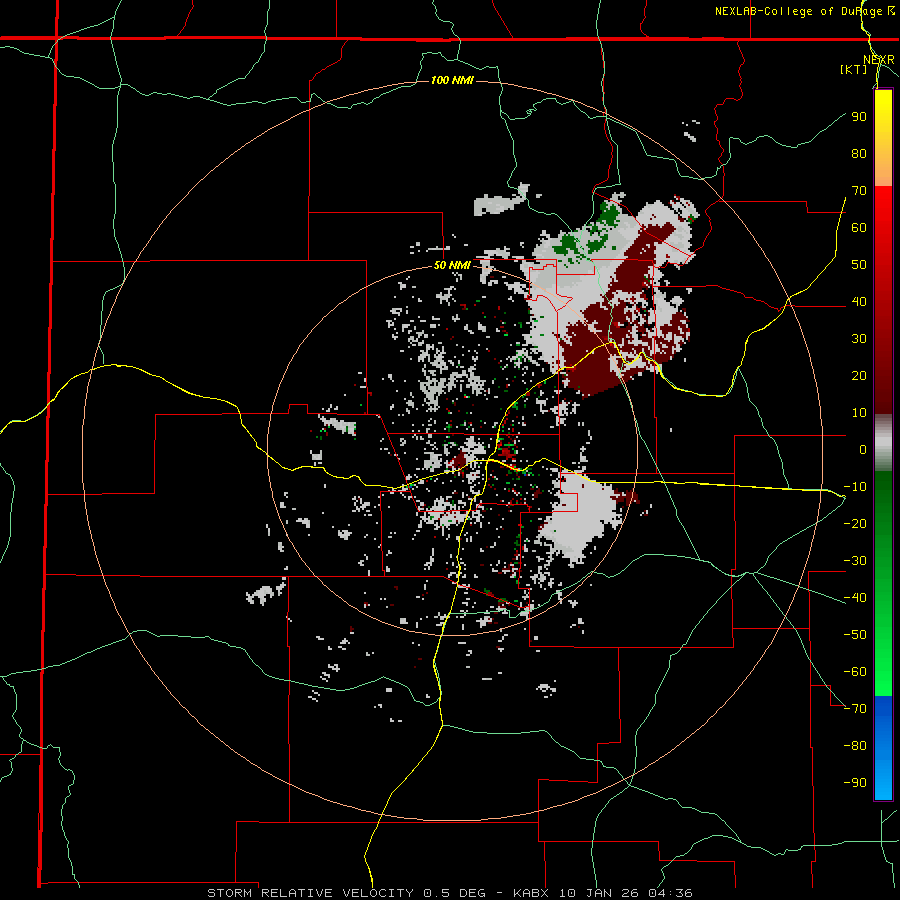Image resolution: width=900 pixels, height=900 pixels.
Task: Click the gray zero-velocity segment of color bar
Action: tap(883, 443)
